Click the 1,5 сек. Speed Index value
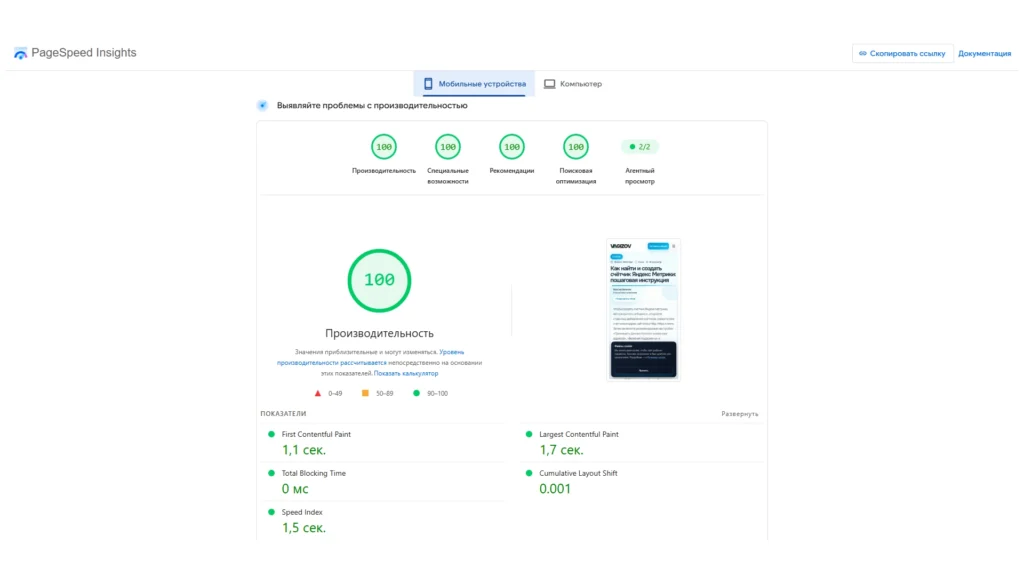Image resolution: width=1024 pixels, height=576 pixels. coord(304,528)
